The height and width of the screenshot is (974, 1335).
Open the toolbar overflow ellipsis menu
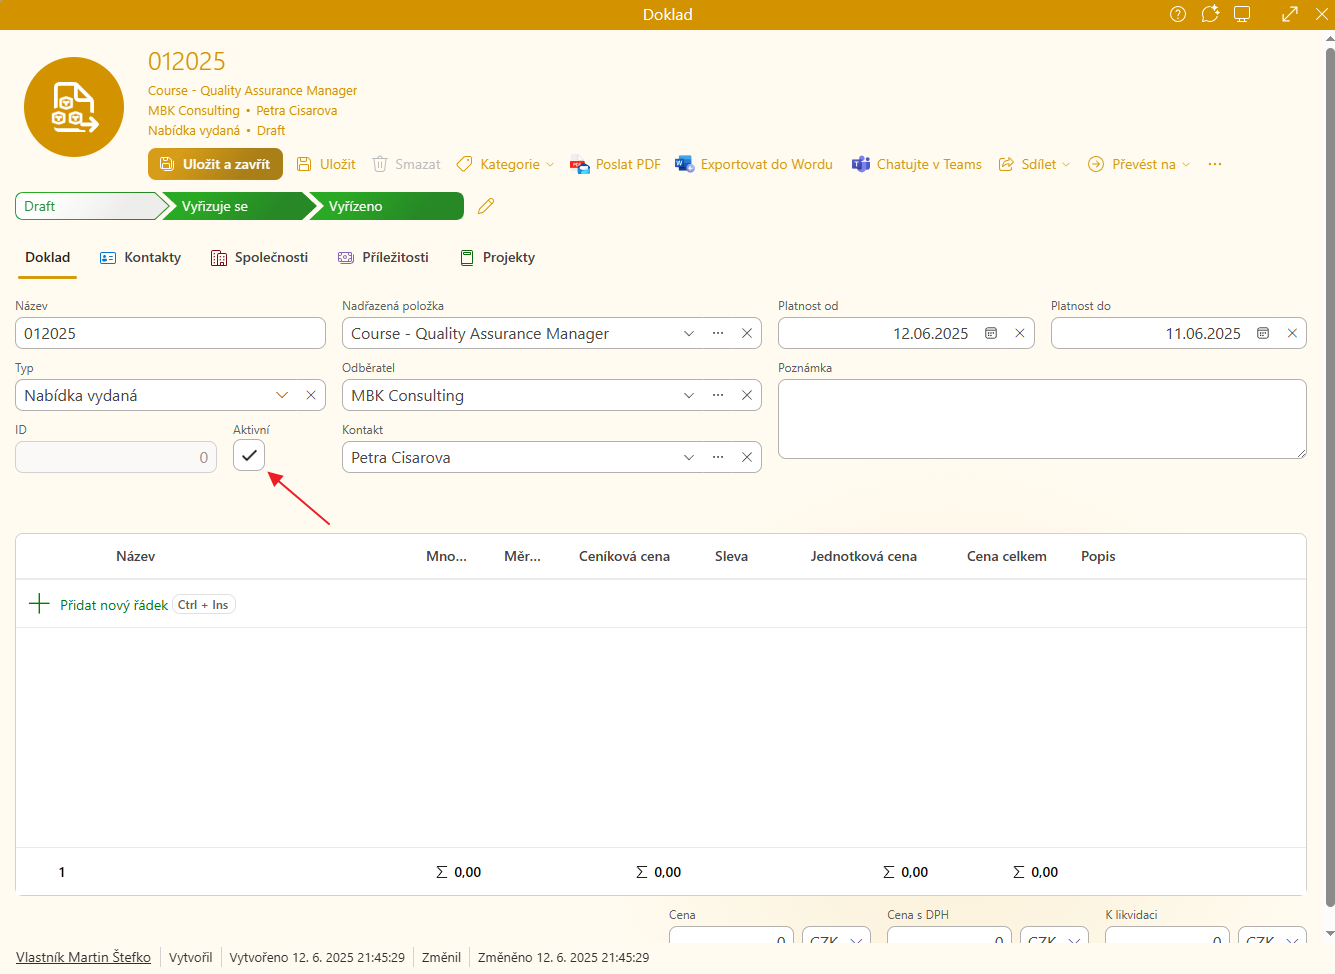point(1215,164)
